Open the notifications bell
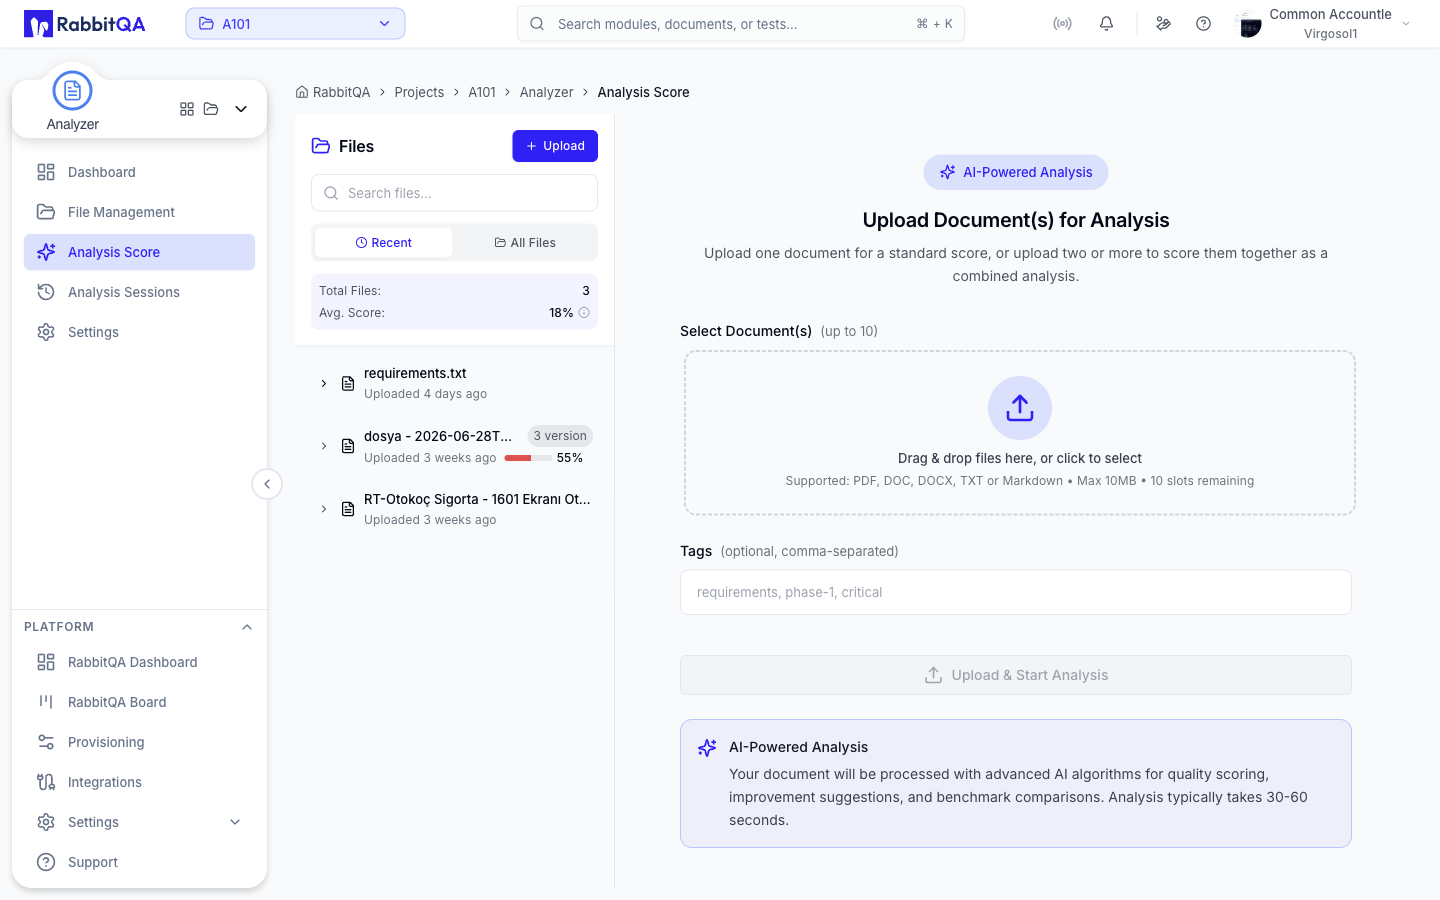This screenshot has height=900, width=1440. (1106, 24)
